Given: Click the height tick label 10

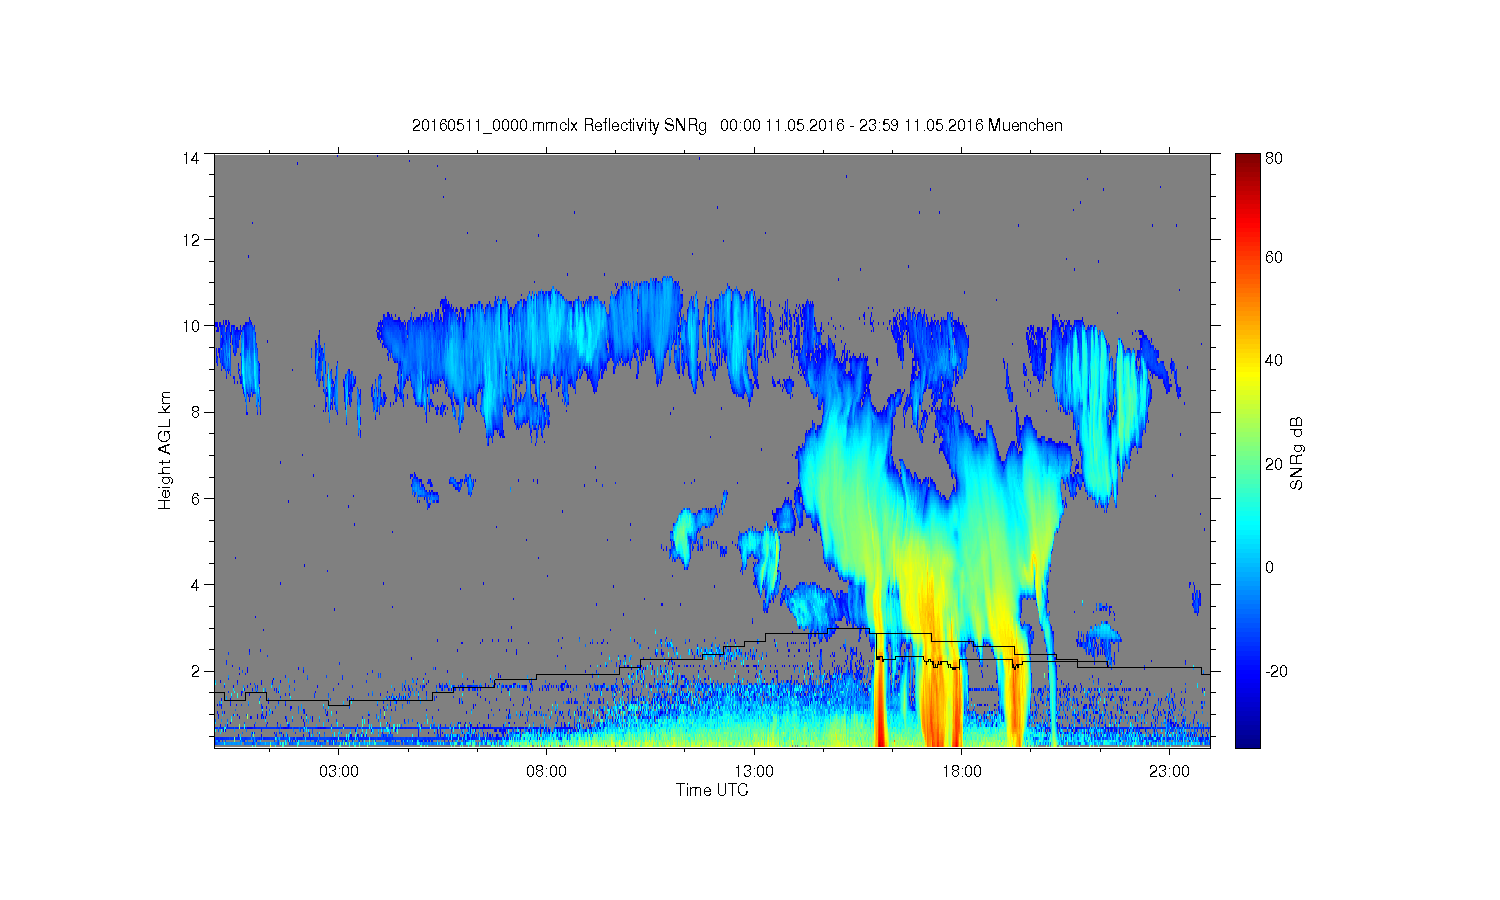Looking at the screenshot, I should point(190,326).
